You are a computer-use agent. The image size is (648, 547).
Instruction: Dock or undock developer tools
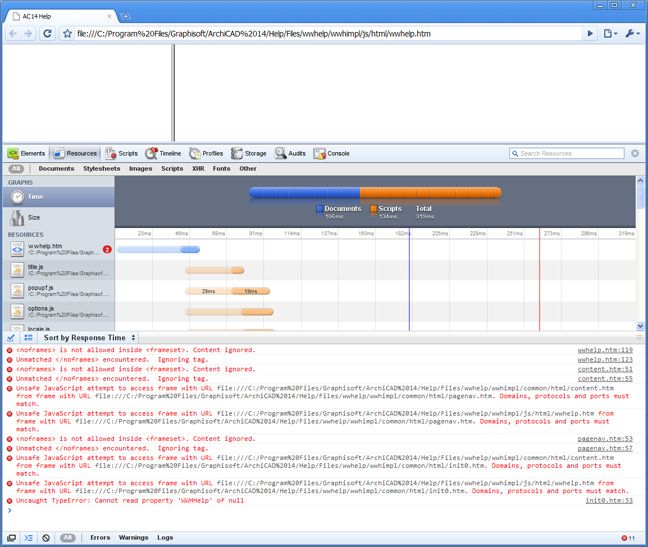(x=11, y=537)
